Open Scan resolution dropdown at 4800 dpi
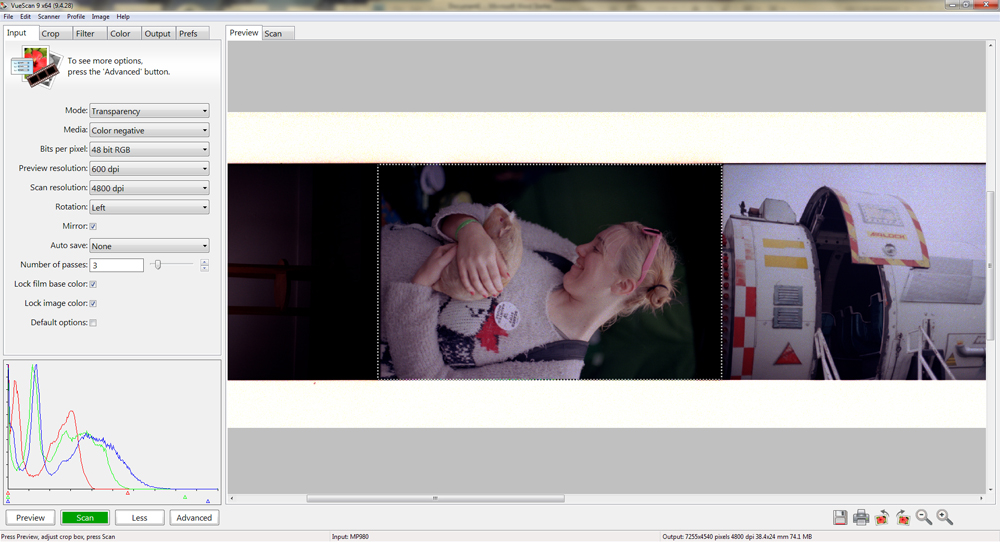Screen dimensions: 1000x542 149,188
